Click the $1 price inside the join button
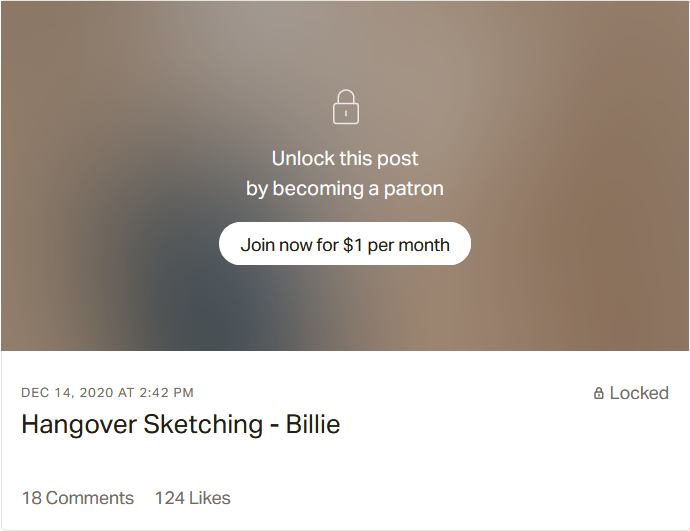 353,245
